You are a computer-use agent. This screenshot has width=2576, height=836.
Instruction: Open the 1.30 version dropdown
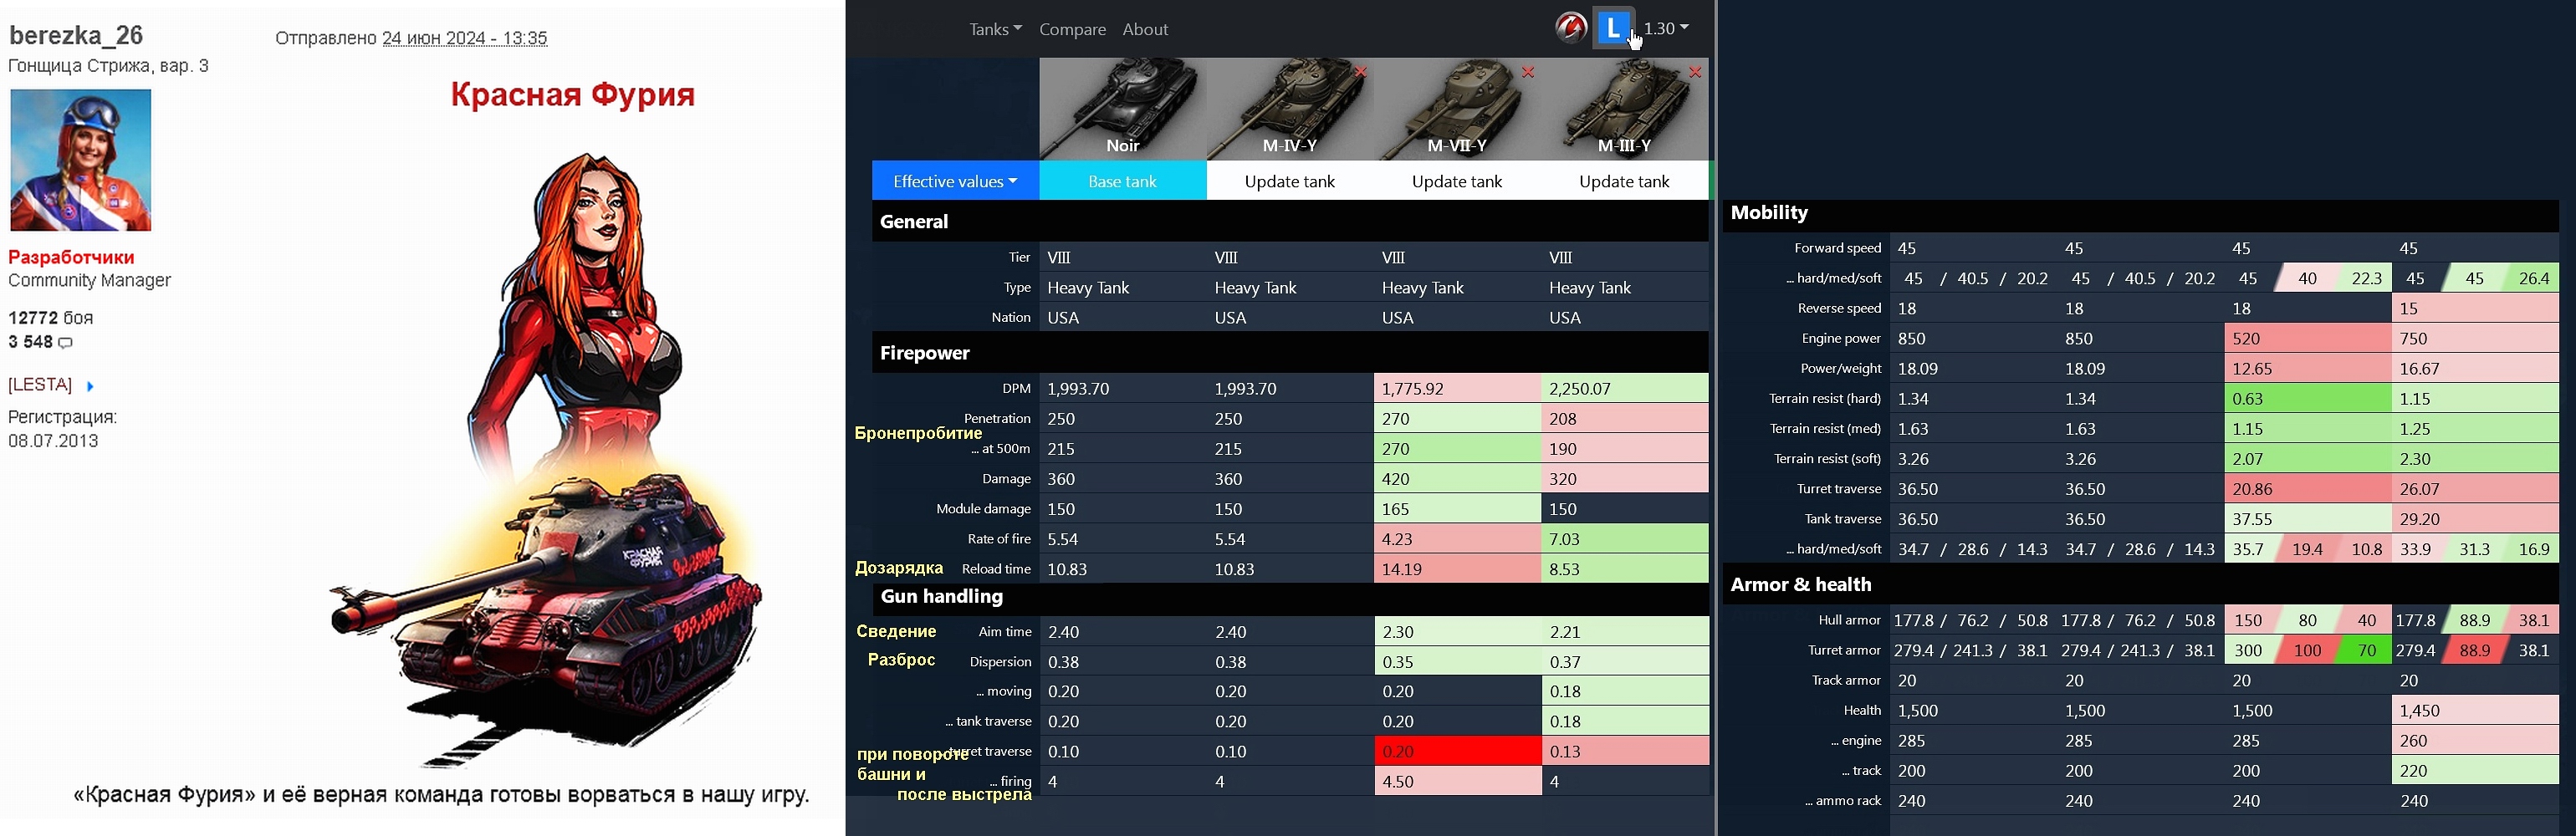click(1665, 28)
